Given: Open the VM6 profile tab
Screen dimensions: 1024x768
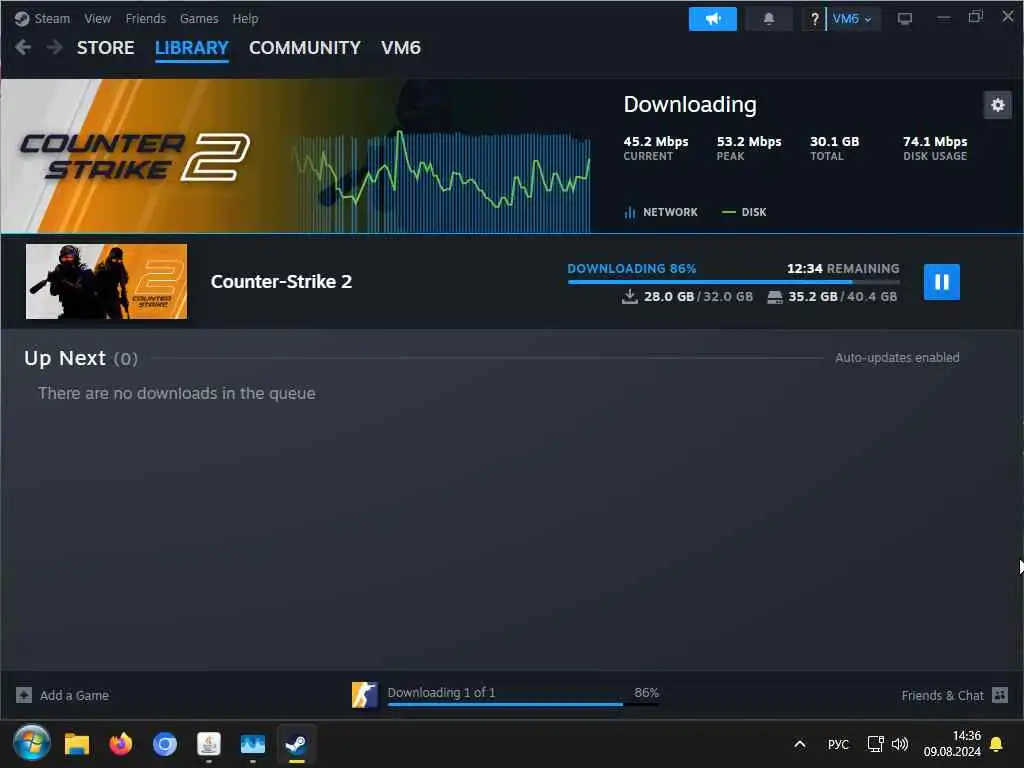Looking at the screenshot, I should [400, 48].
